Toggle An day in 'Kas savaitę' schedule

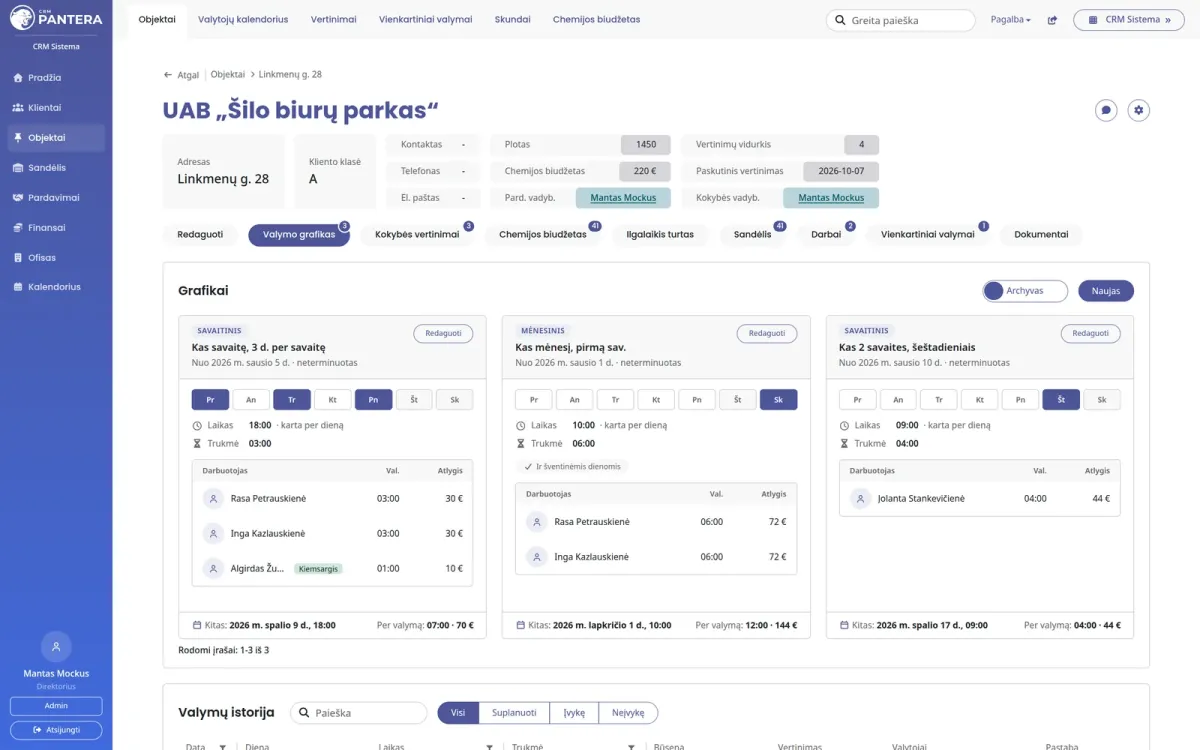point(251,400)
